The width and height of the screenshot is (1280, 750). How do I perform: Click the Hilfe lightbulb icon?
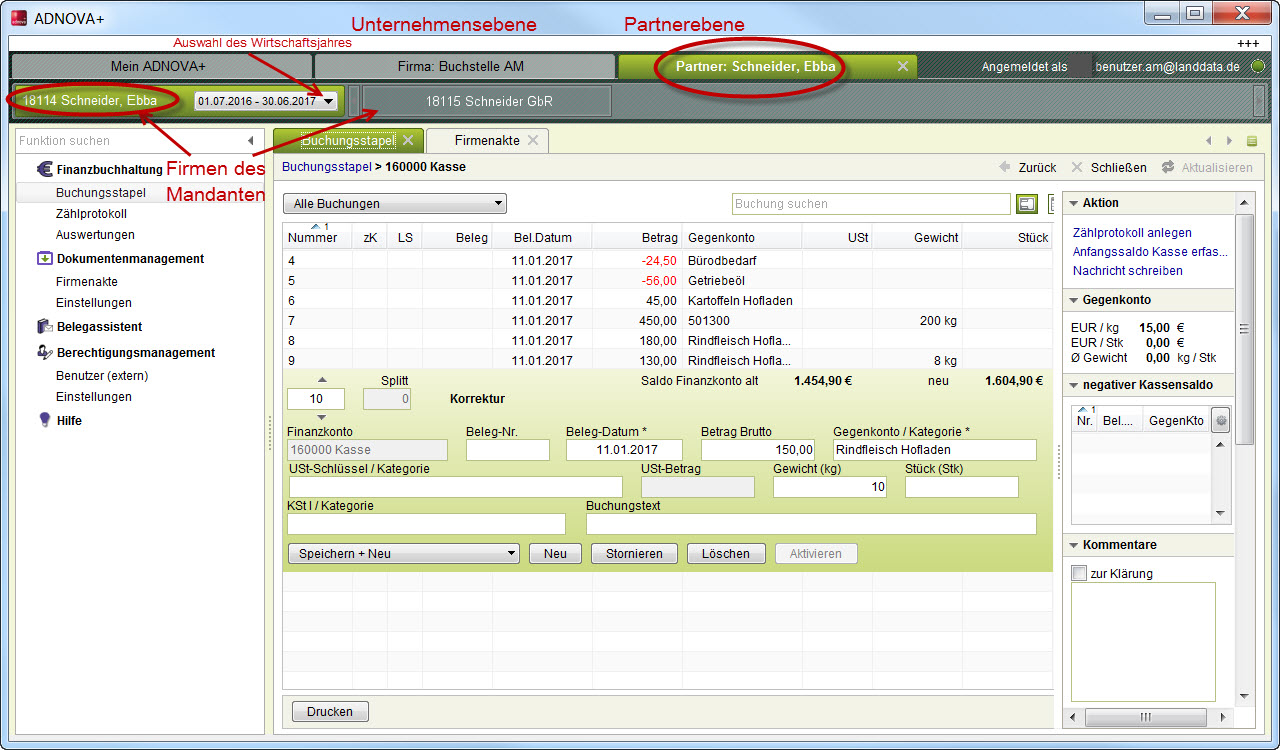tap(44, 421)
